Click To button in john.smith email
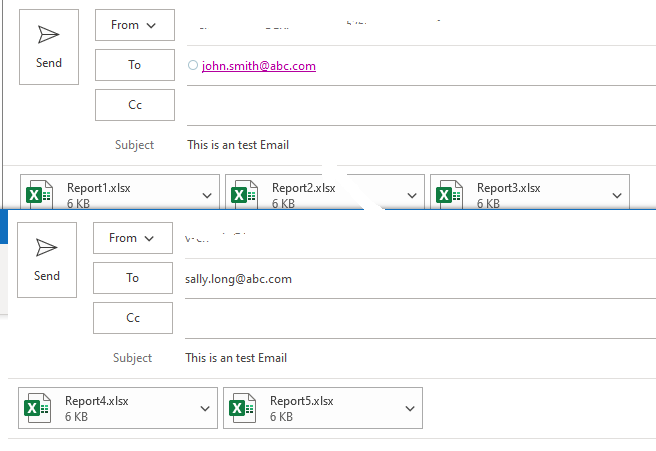 coord(135,65)
